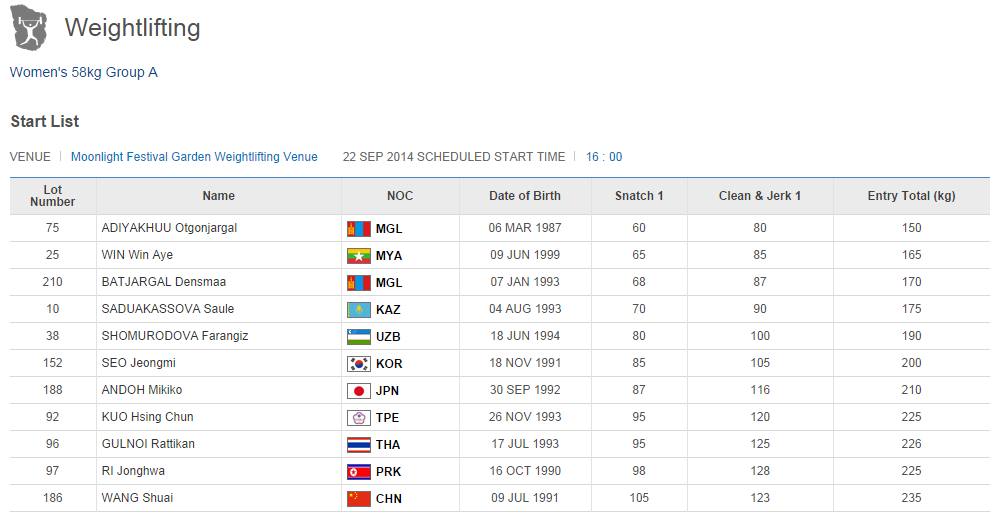Click the Mongolia flag beside ADIYAKHUU Otgonjargal

(x=359, y=229)
